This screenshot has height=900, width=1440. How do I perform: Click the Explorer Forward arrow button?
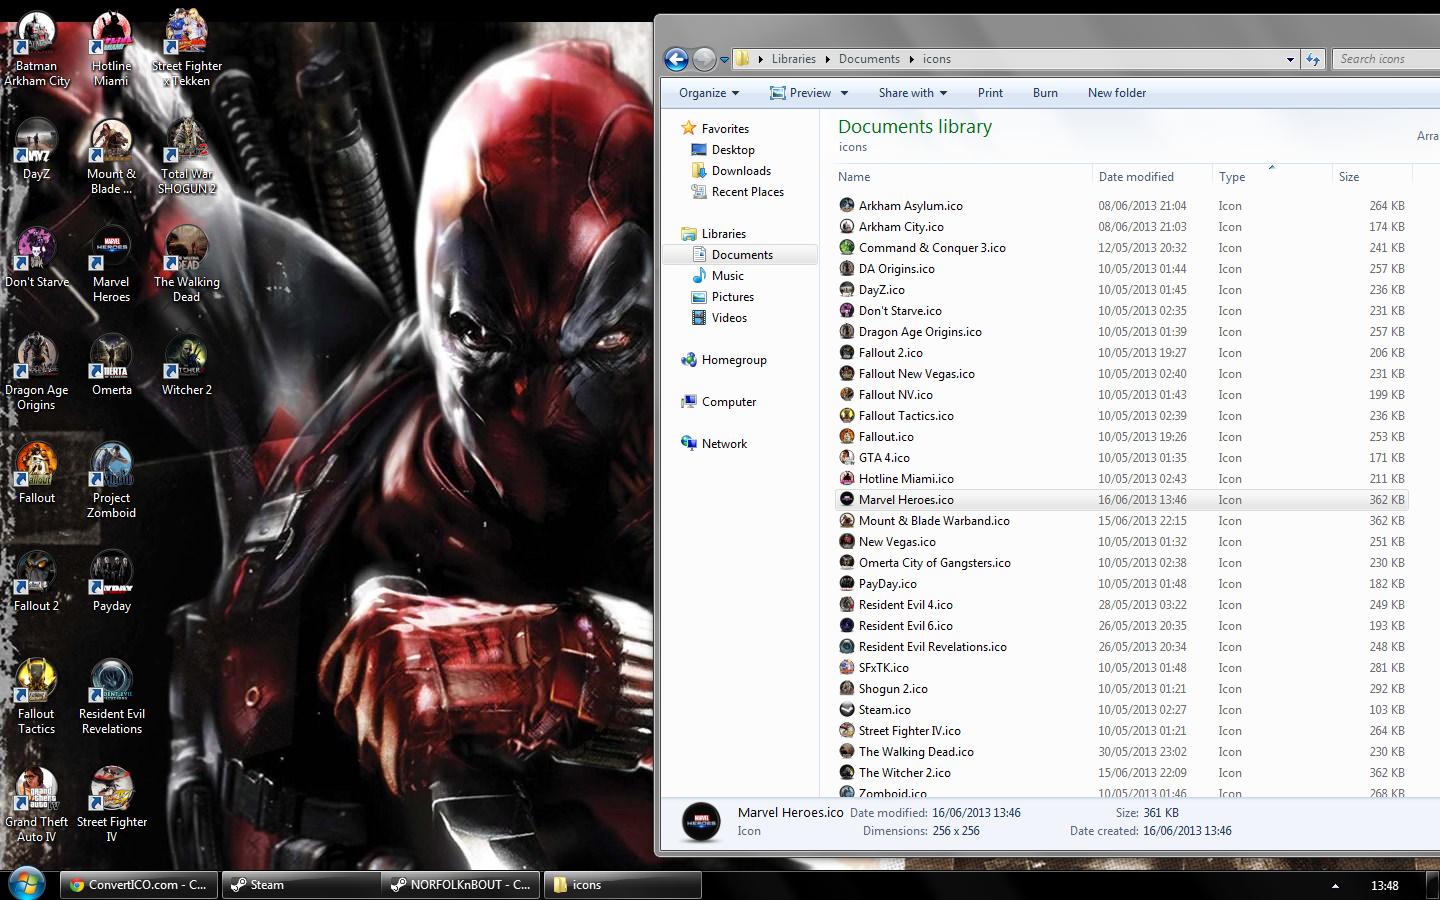pyautogui.click(x=704, y=59)
